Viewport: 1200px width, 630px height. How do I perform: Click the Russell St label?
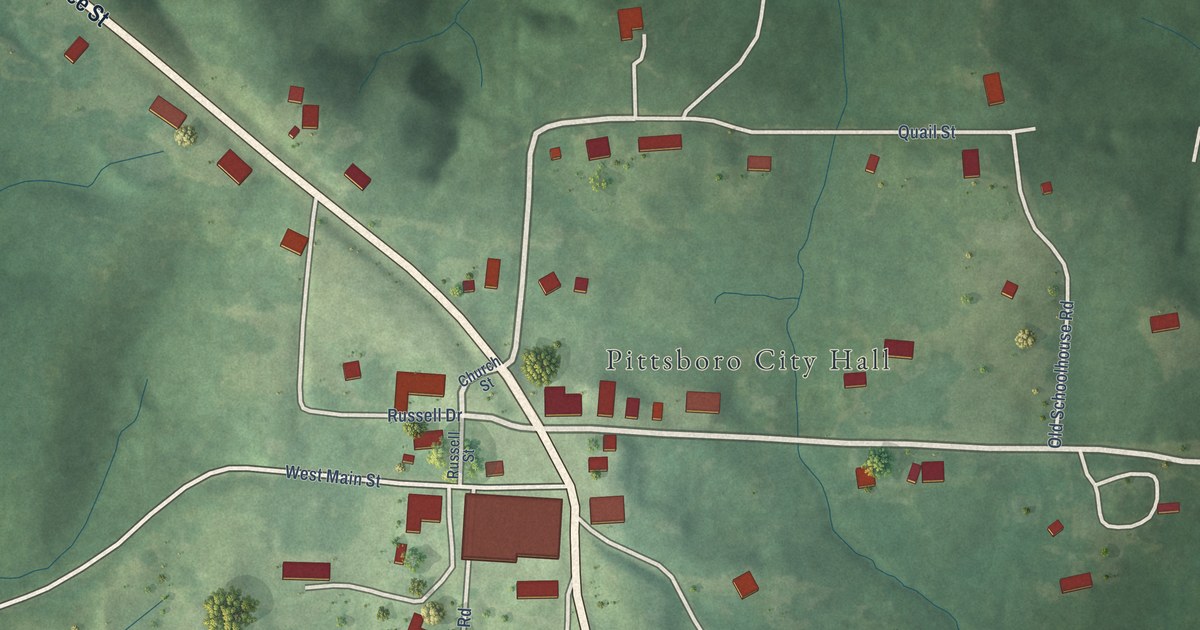[461, 454]
